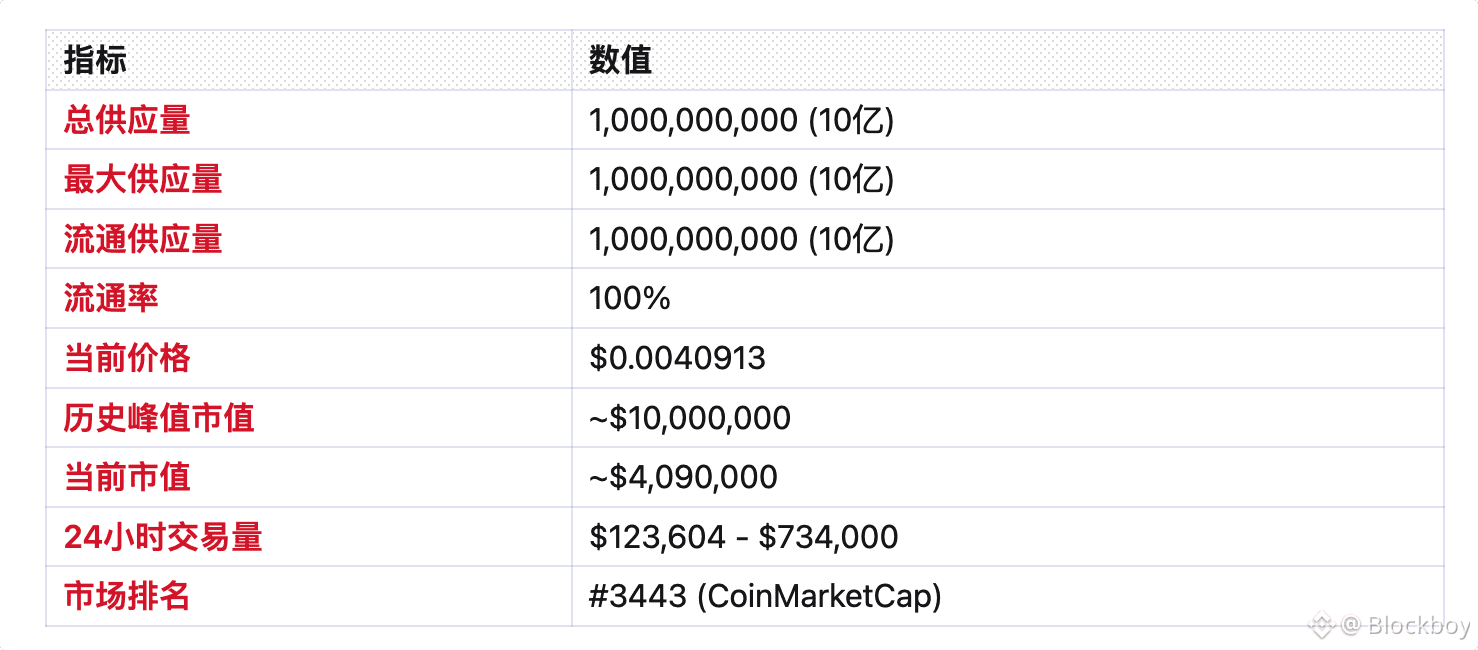
Task: Click the Binance logo watermark icon
Action: [1323, 626]
